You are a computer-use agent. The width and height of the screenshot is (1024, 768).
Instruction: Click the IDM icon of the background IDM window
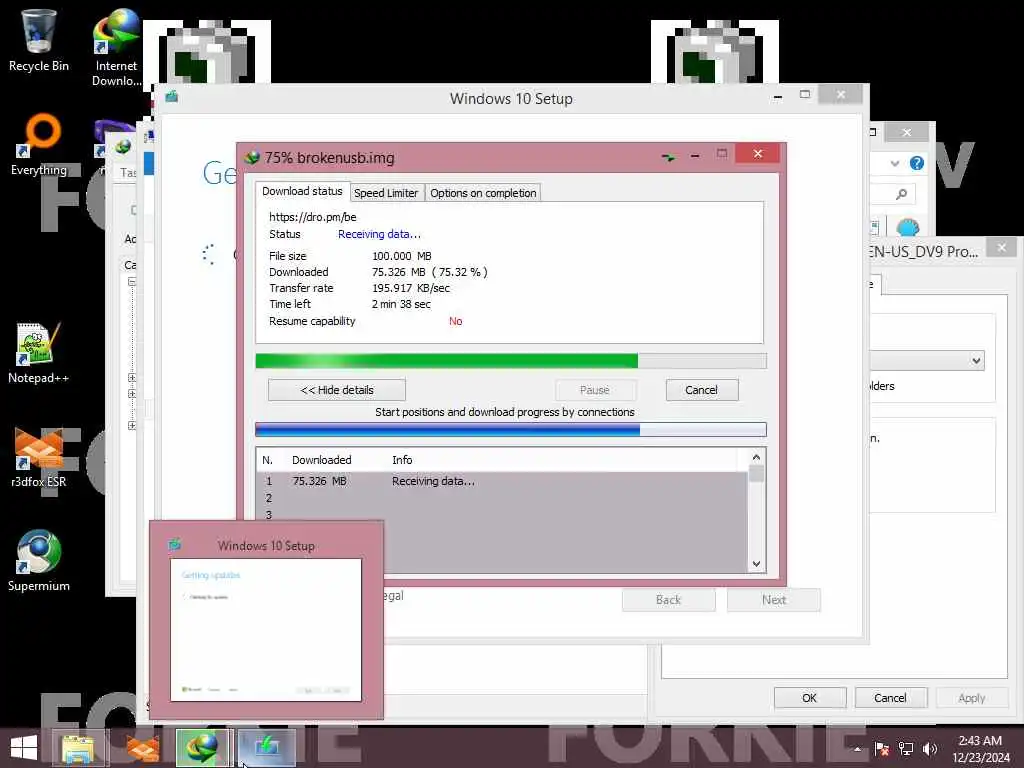123,146
